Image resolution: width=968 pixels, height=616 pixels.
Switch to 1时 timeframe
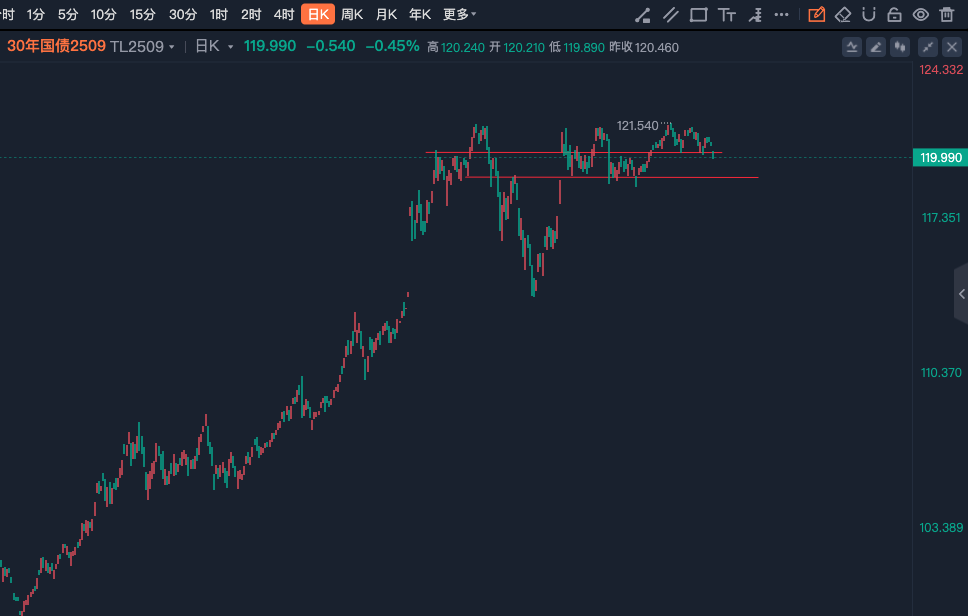(219, 14)
